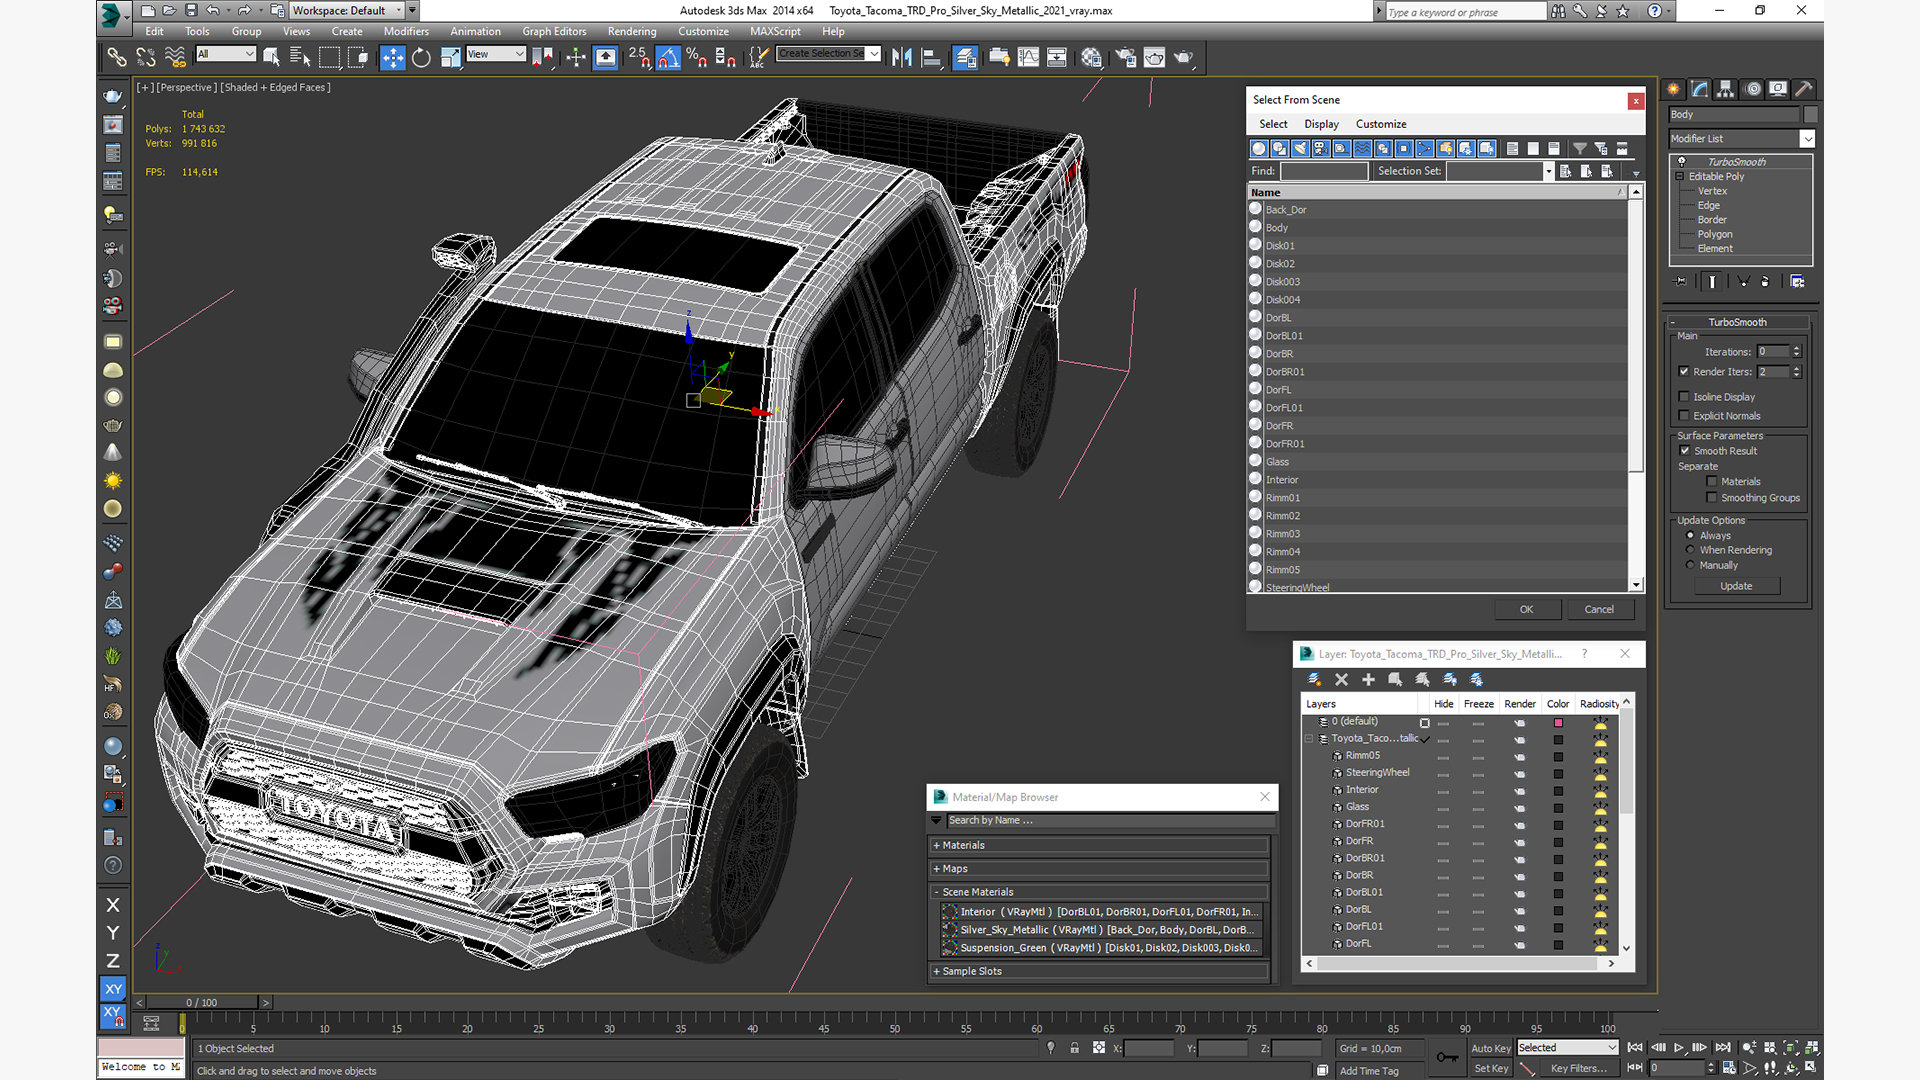Screen dimensions: 1920x1080
Task: Switch to the Hierarchy command panel tab
Action: click(1726, 89)
